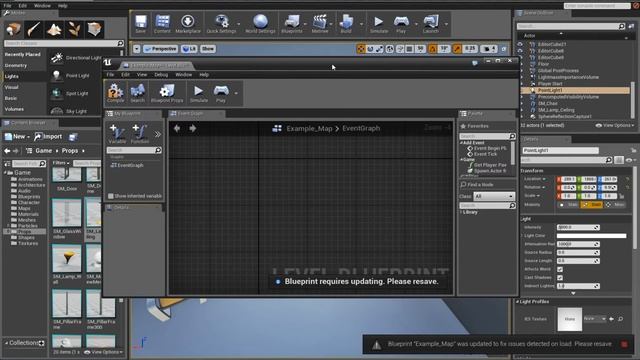Open Content Browser View Options dropdown

[x=103, y=352]
